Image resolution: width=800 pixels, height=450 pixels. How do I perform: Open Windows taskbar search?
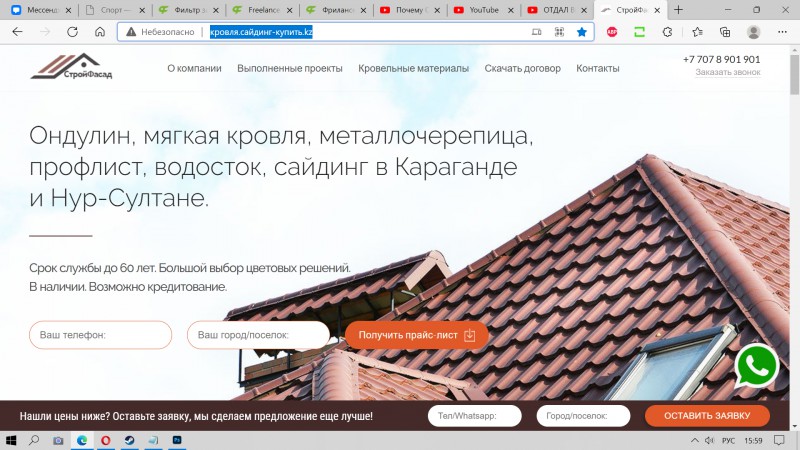(x=34, y=440)
